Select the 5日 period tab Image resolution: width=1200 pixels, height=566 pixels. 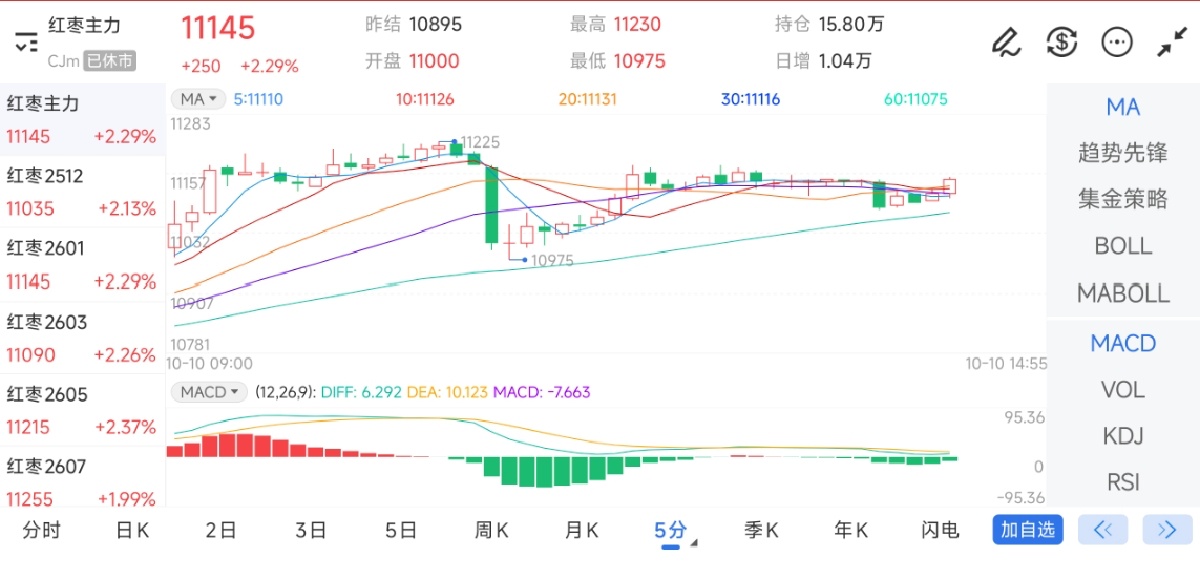[x=401, y=530]
